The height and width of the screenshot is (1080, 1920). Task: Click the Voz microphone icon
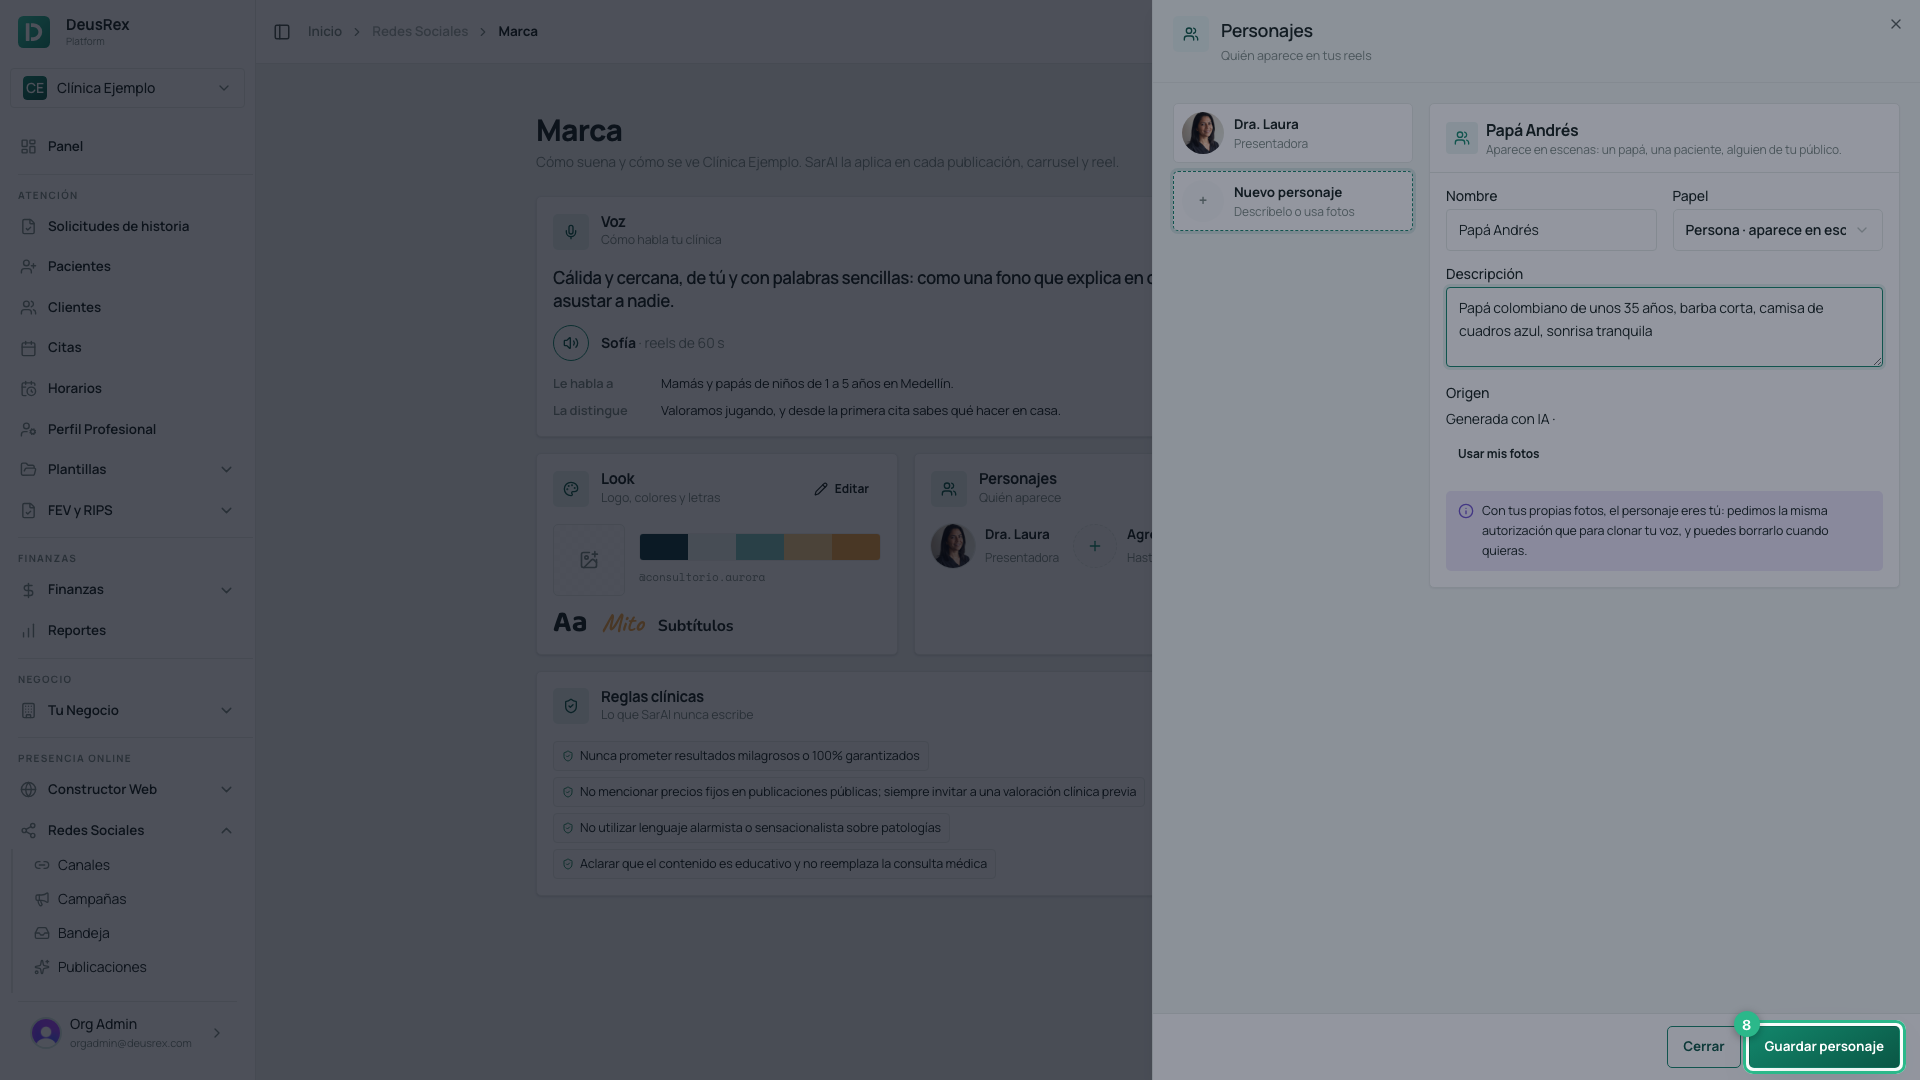(x=571, y=231)
